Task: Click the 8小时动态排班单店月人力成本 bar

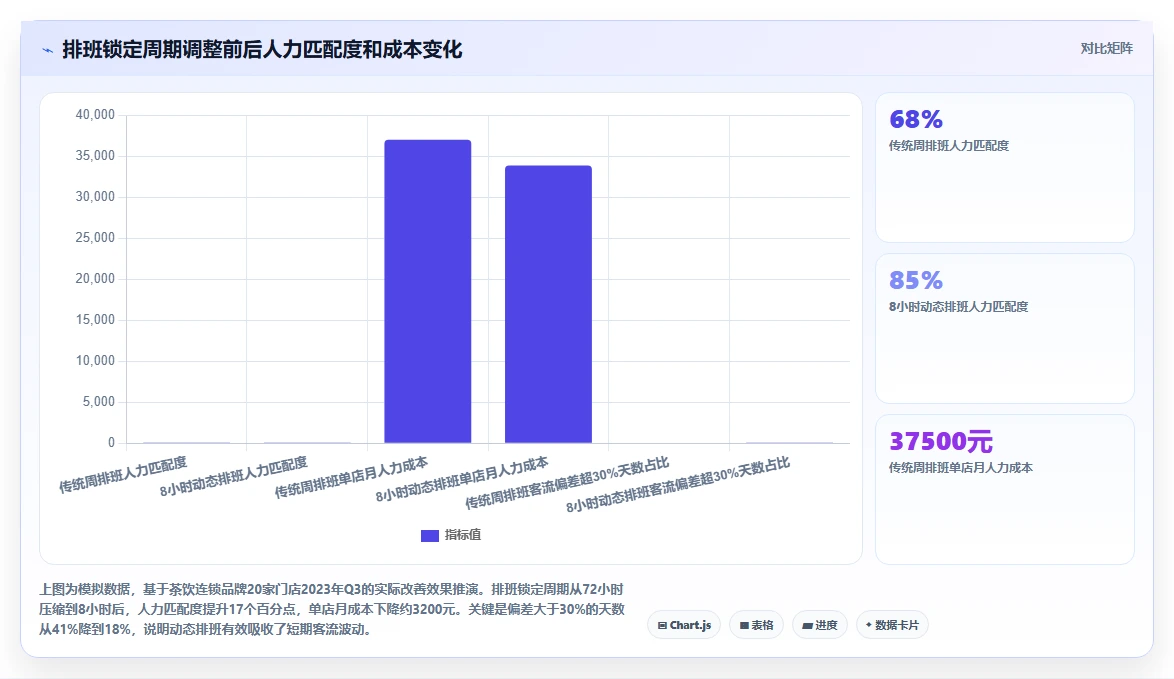Action: pos(548,304)
